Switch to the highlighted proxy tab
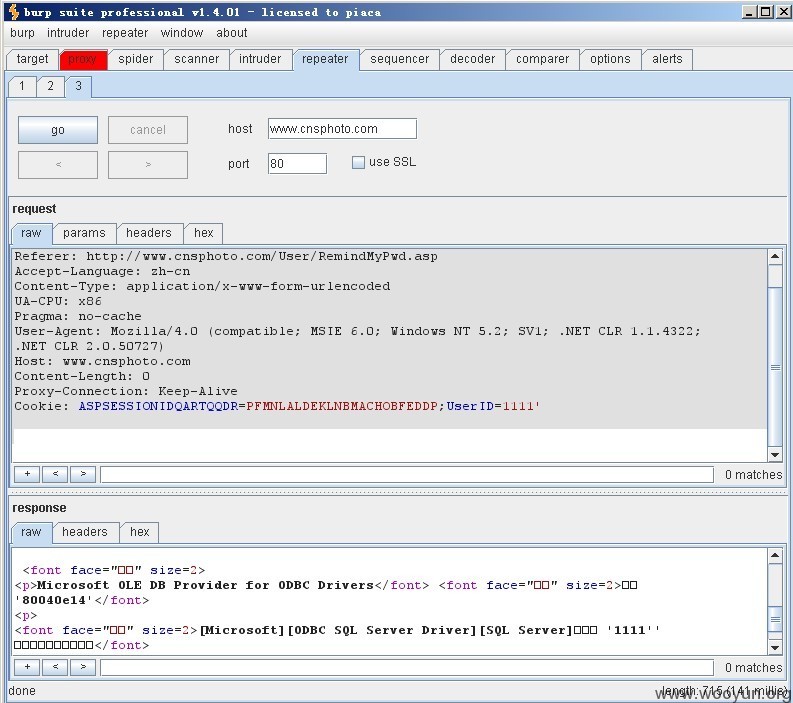 82,59
